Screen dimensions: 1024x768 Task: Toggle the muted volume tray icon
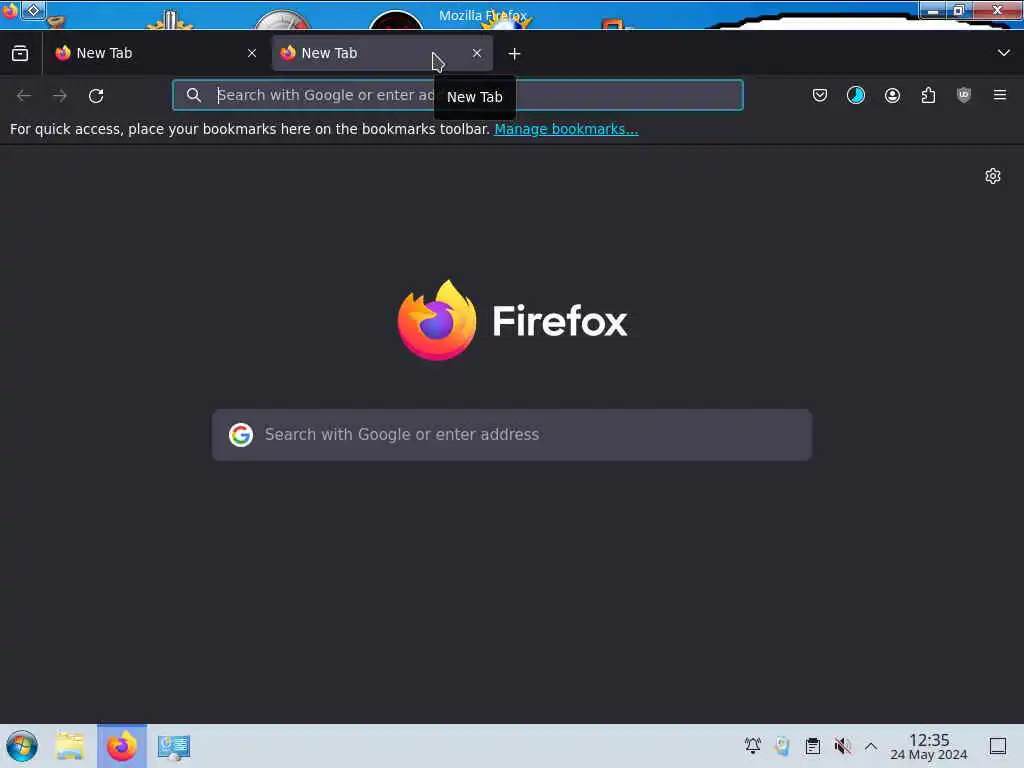pyautogui.click(x=842, y=745)
